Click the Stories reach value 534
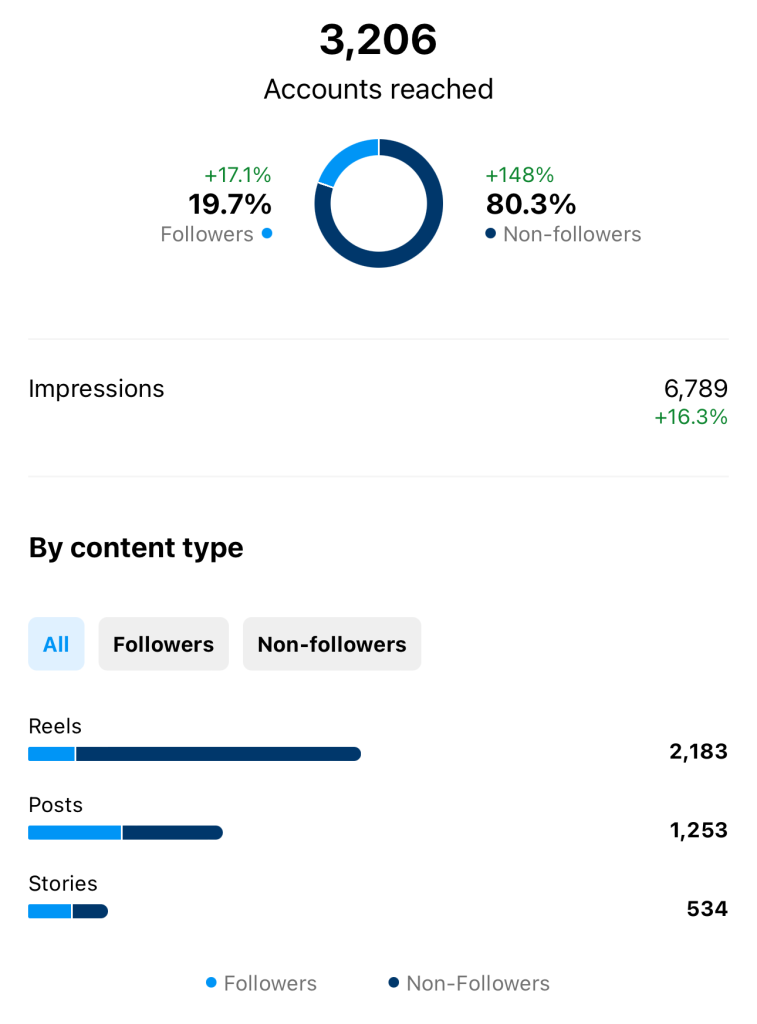This screenshot has width=757, height=1024. 706,909
